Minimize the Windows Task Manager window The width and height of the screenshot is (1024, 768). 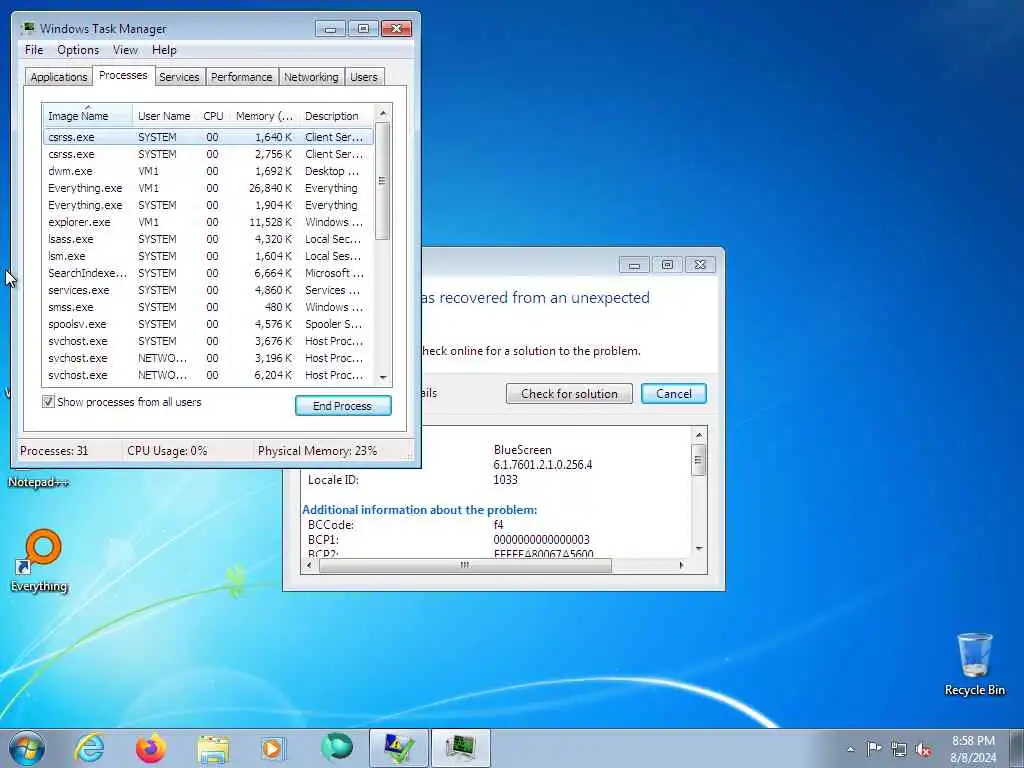point(330,29)
